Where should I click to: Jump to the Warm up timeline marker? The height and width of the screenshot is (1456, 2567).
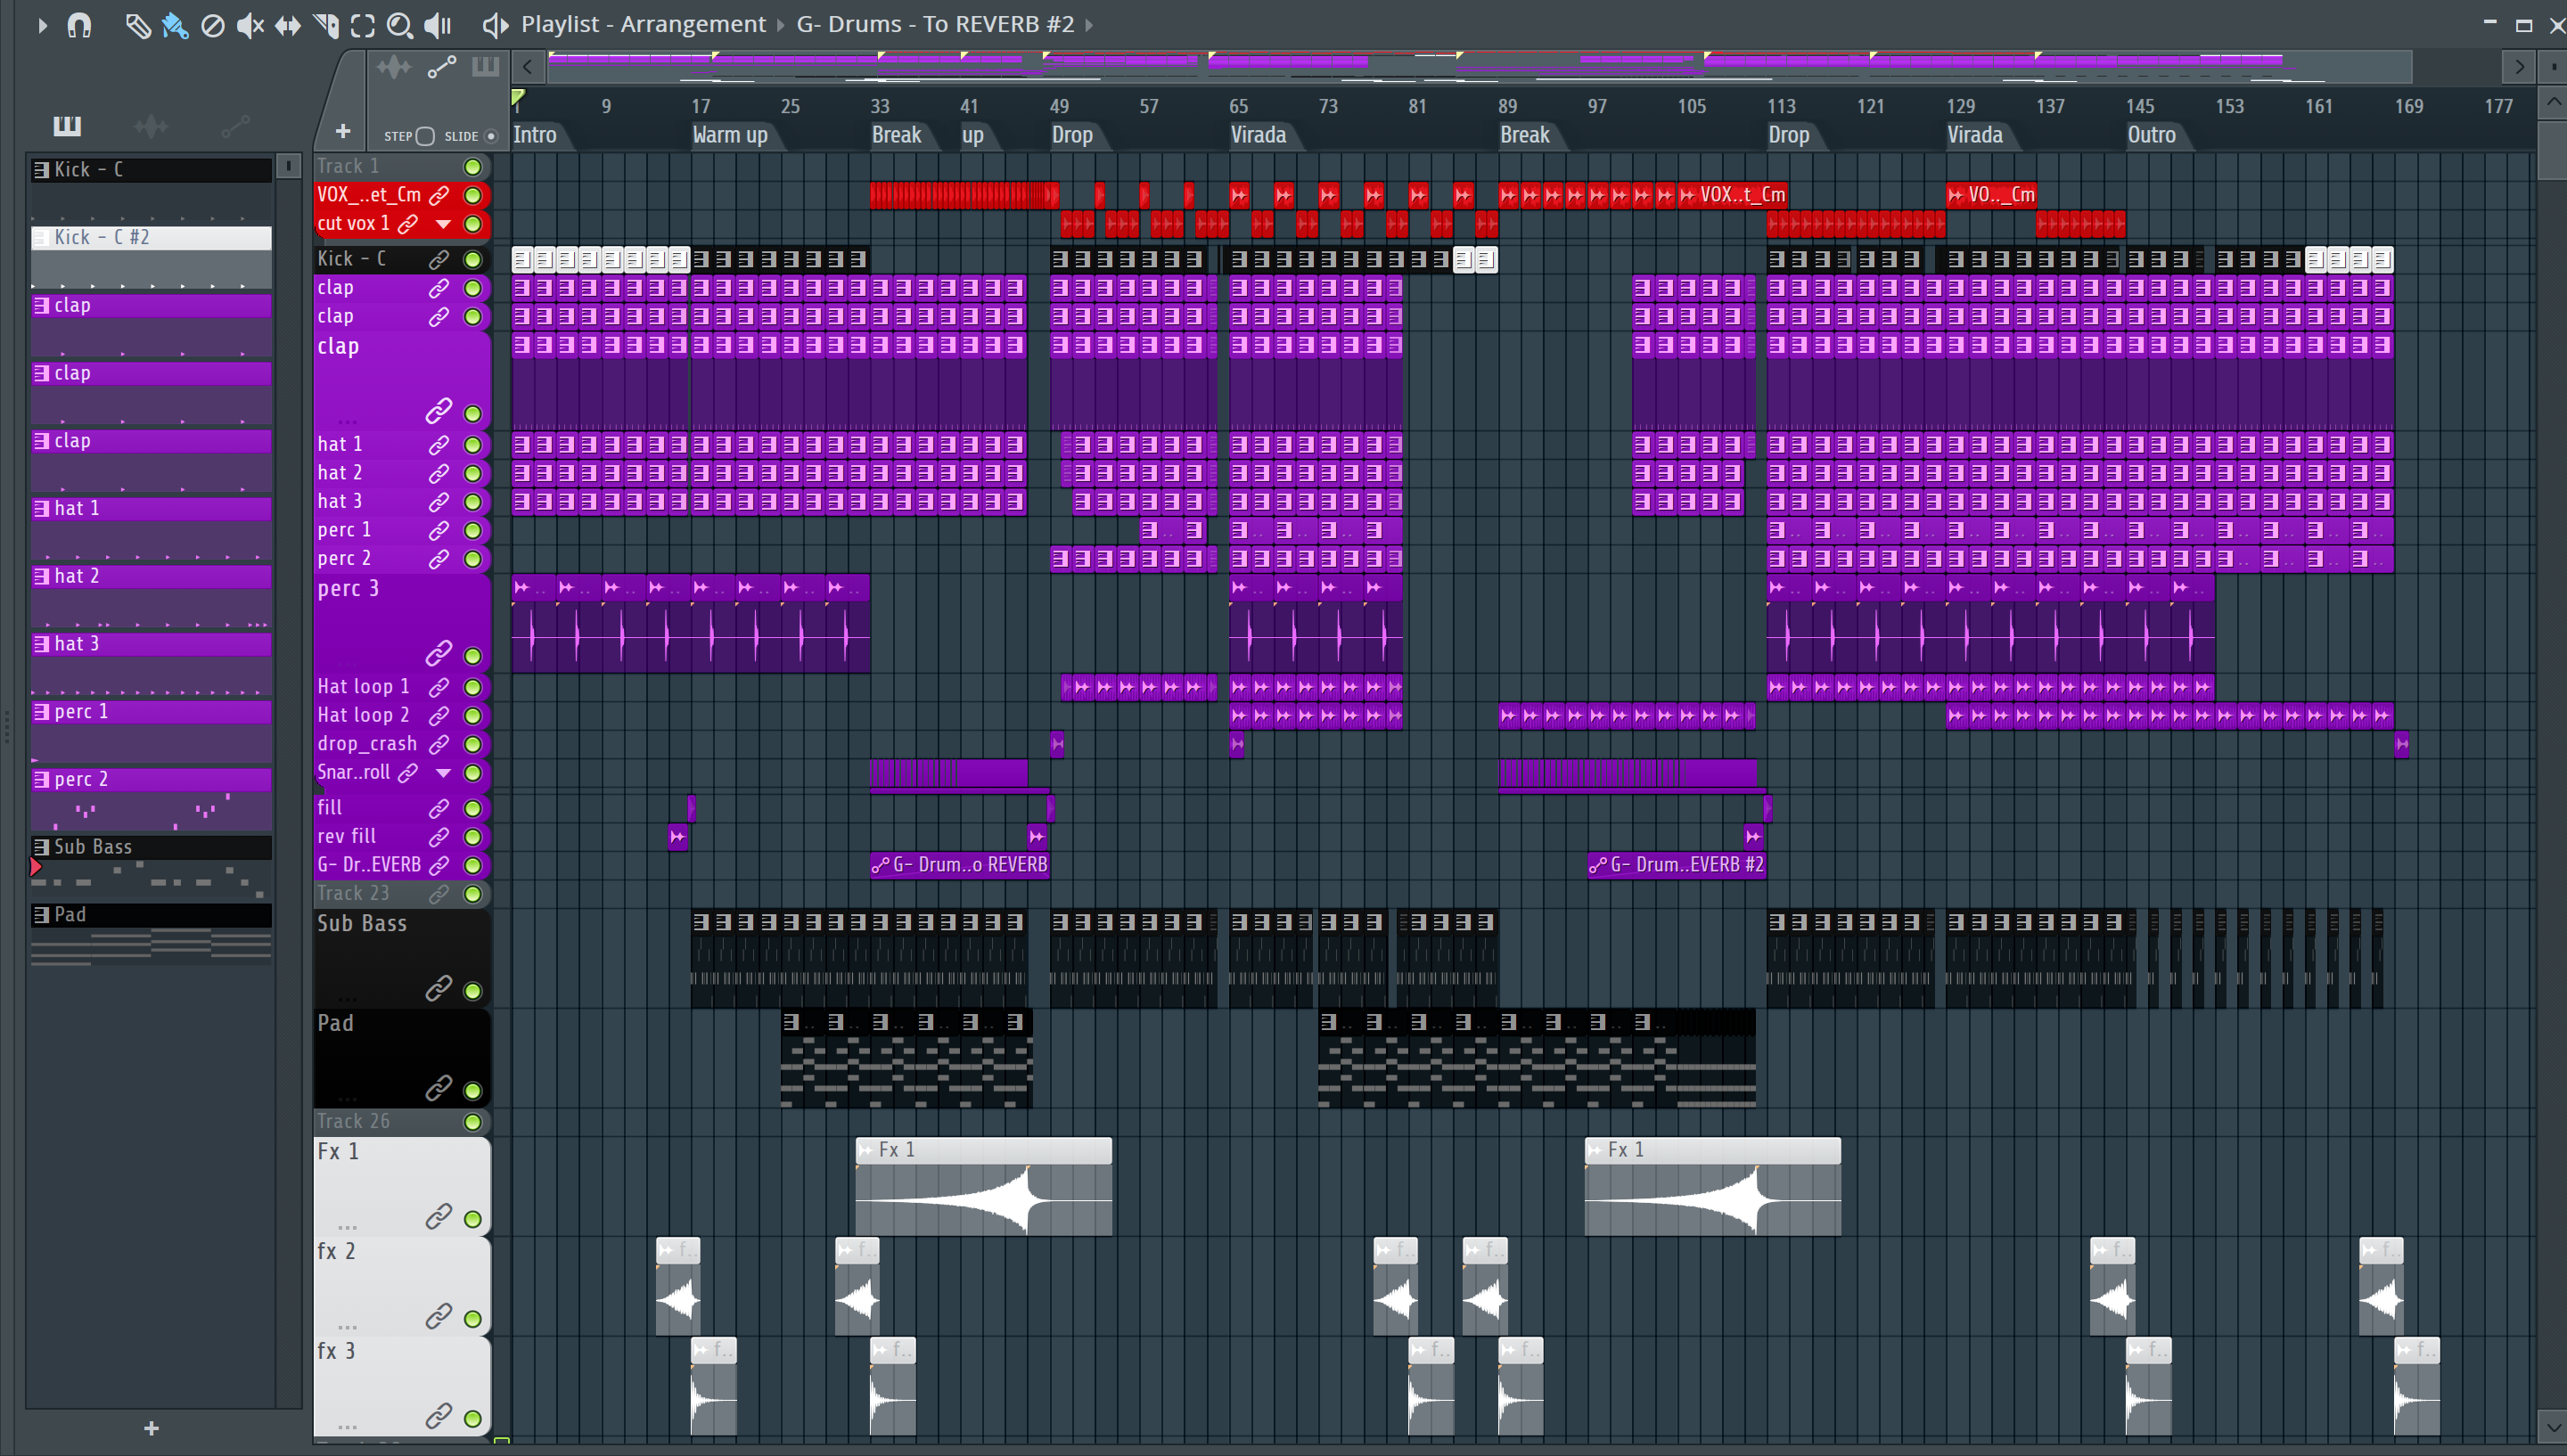[730, 135]
